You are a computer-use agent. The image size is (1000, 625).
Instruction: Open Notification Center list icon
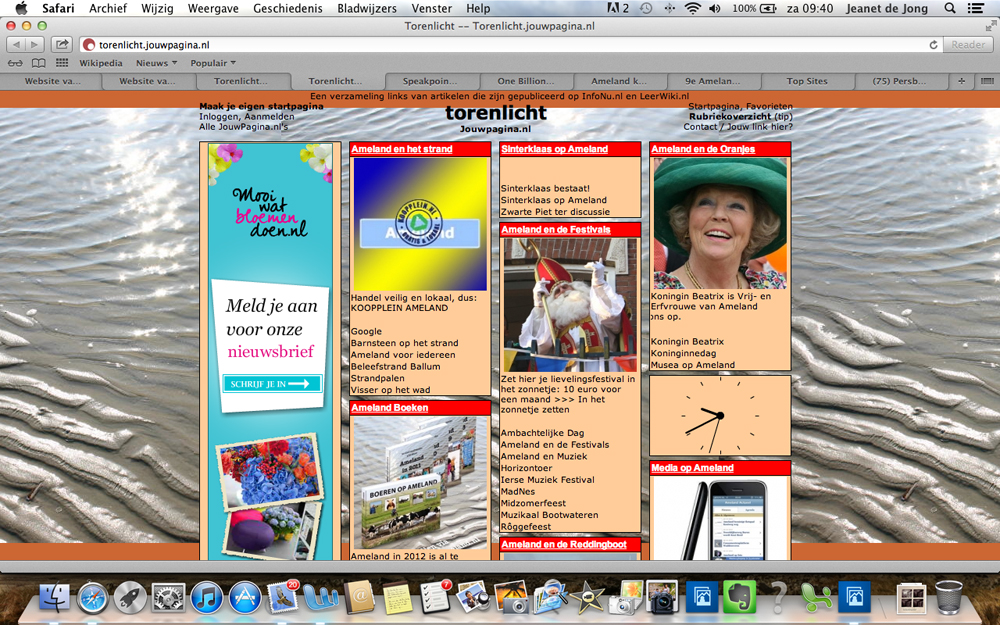[975, 8]
